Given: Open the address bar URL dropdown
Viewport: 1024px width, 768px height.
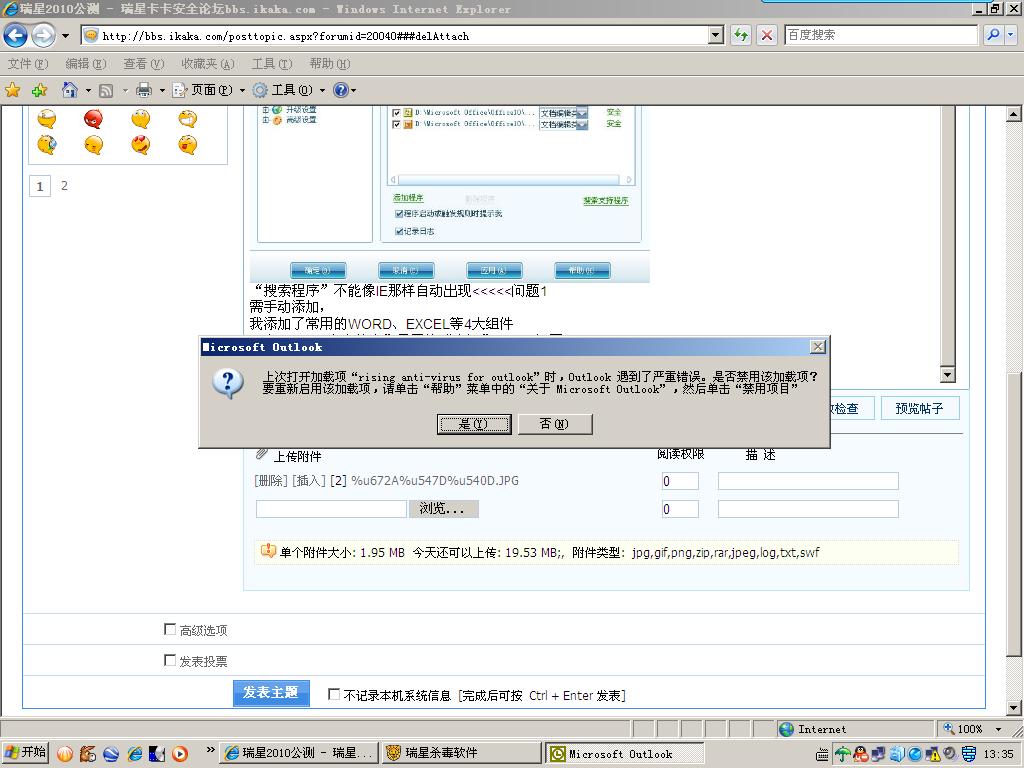Looking at the screenshot, I should [x=716, y=35].
